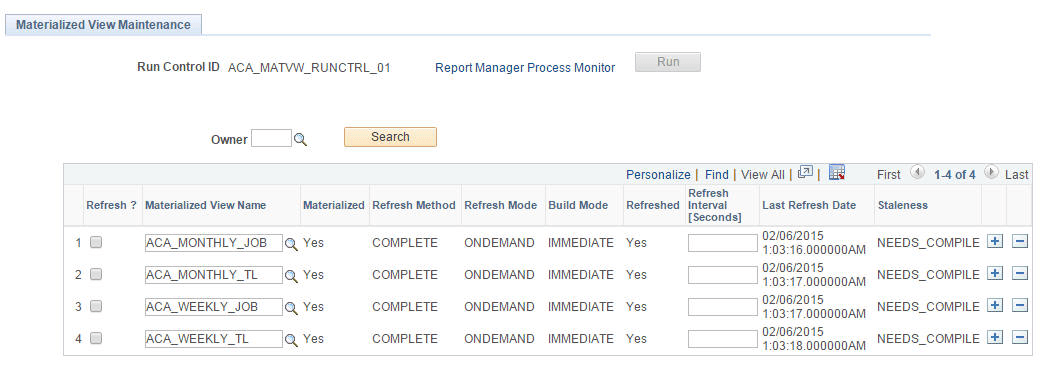Click 1-4 of 4 row count
The height and width of the screenshot is (369, 1056).
click(x=954, y=174)
